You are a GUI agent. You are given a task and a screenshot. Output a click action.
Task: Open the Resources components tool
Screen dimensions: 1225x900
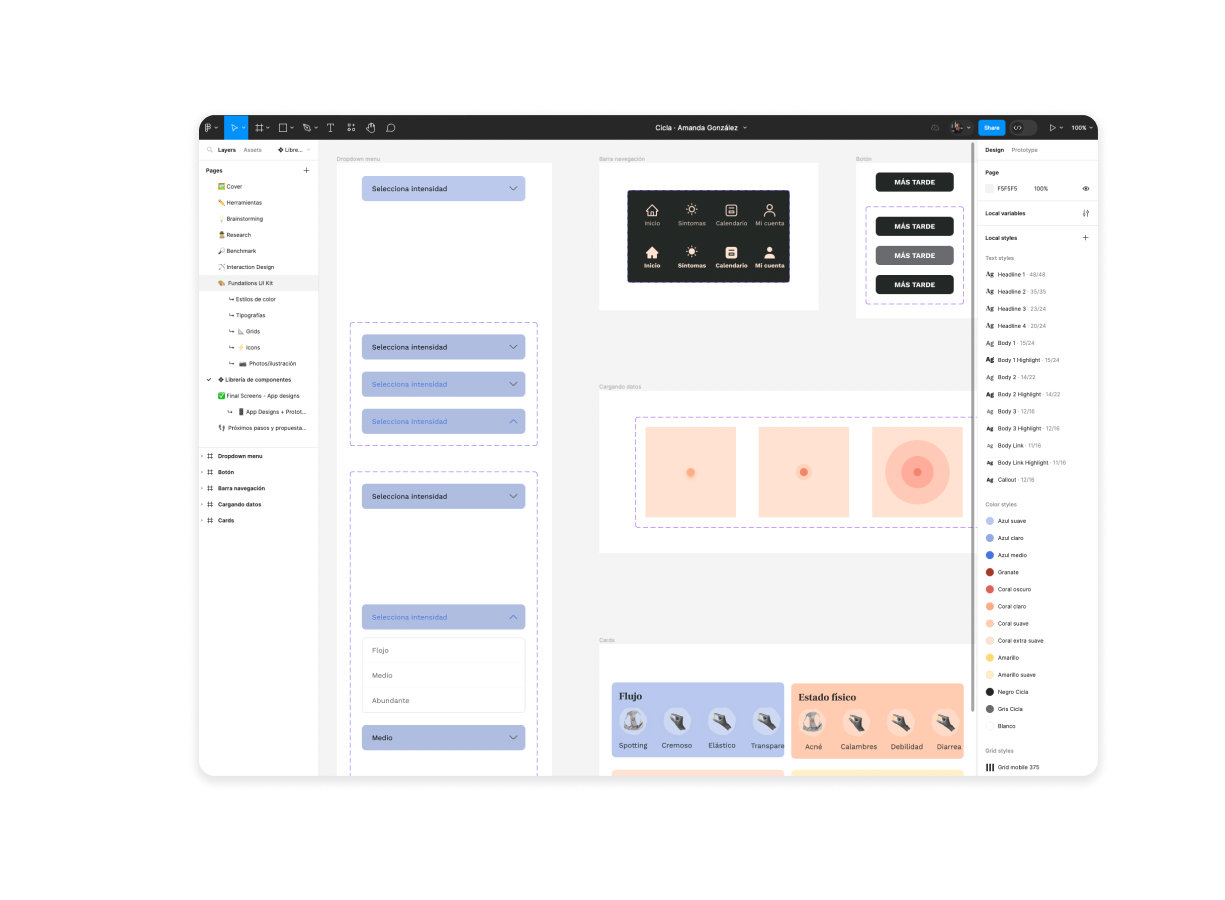point(351,128)
